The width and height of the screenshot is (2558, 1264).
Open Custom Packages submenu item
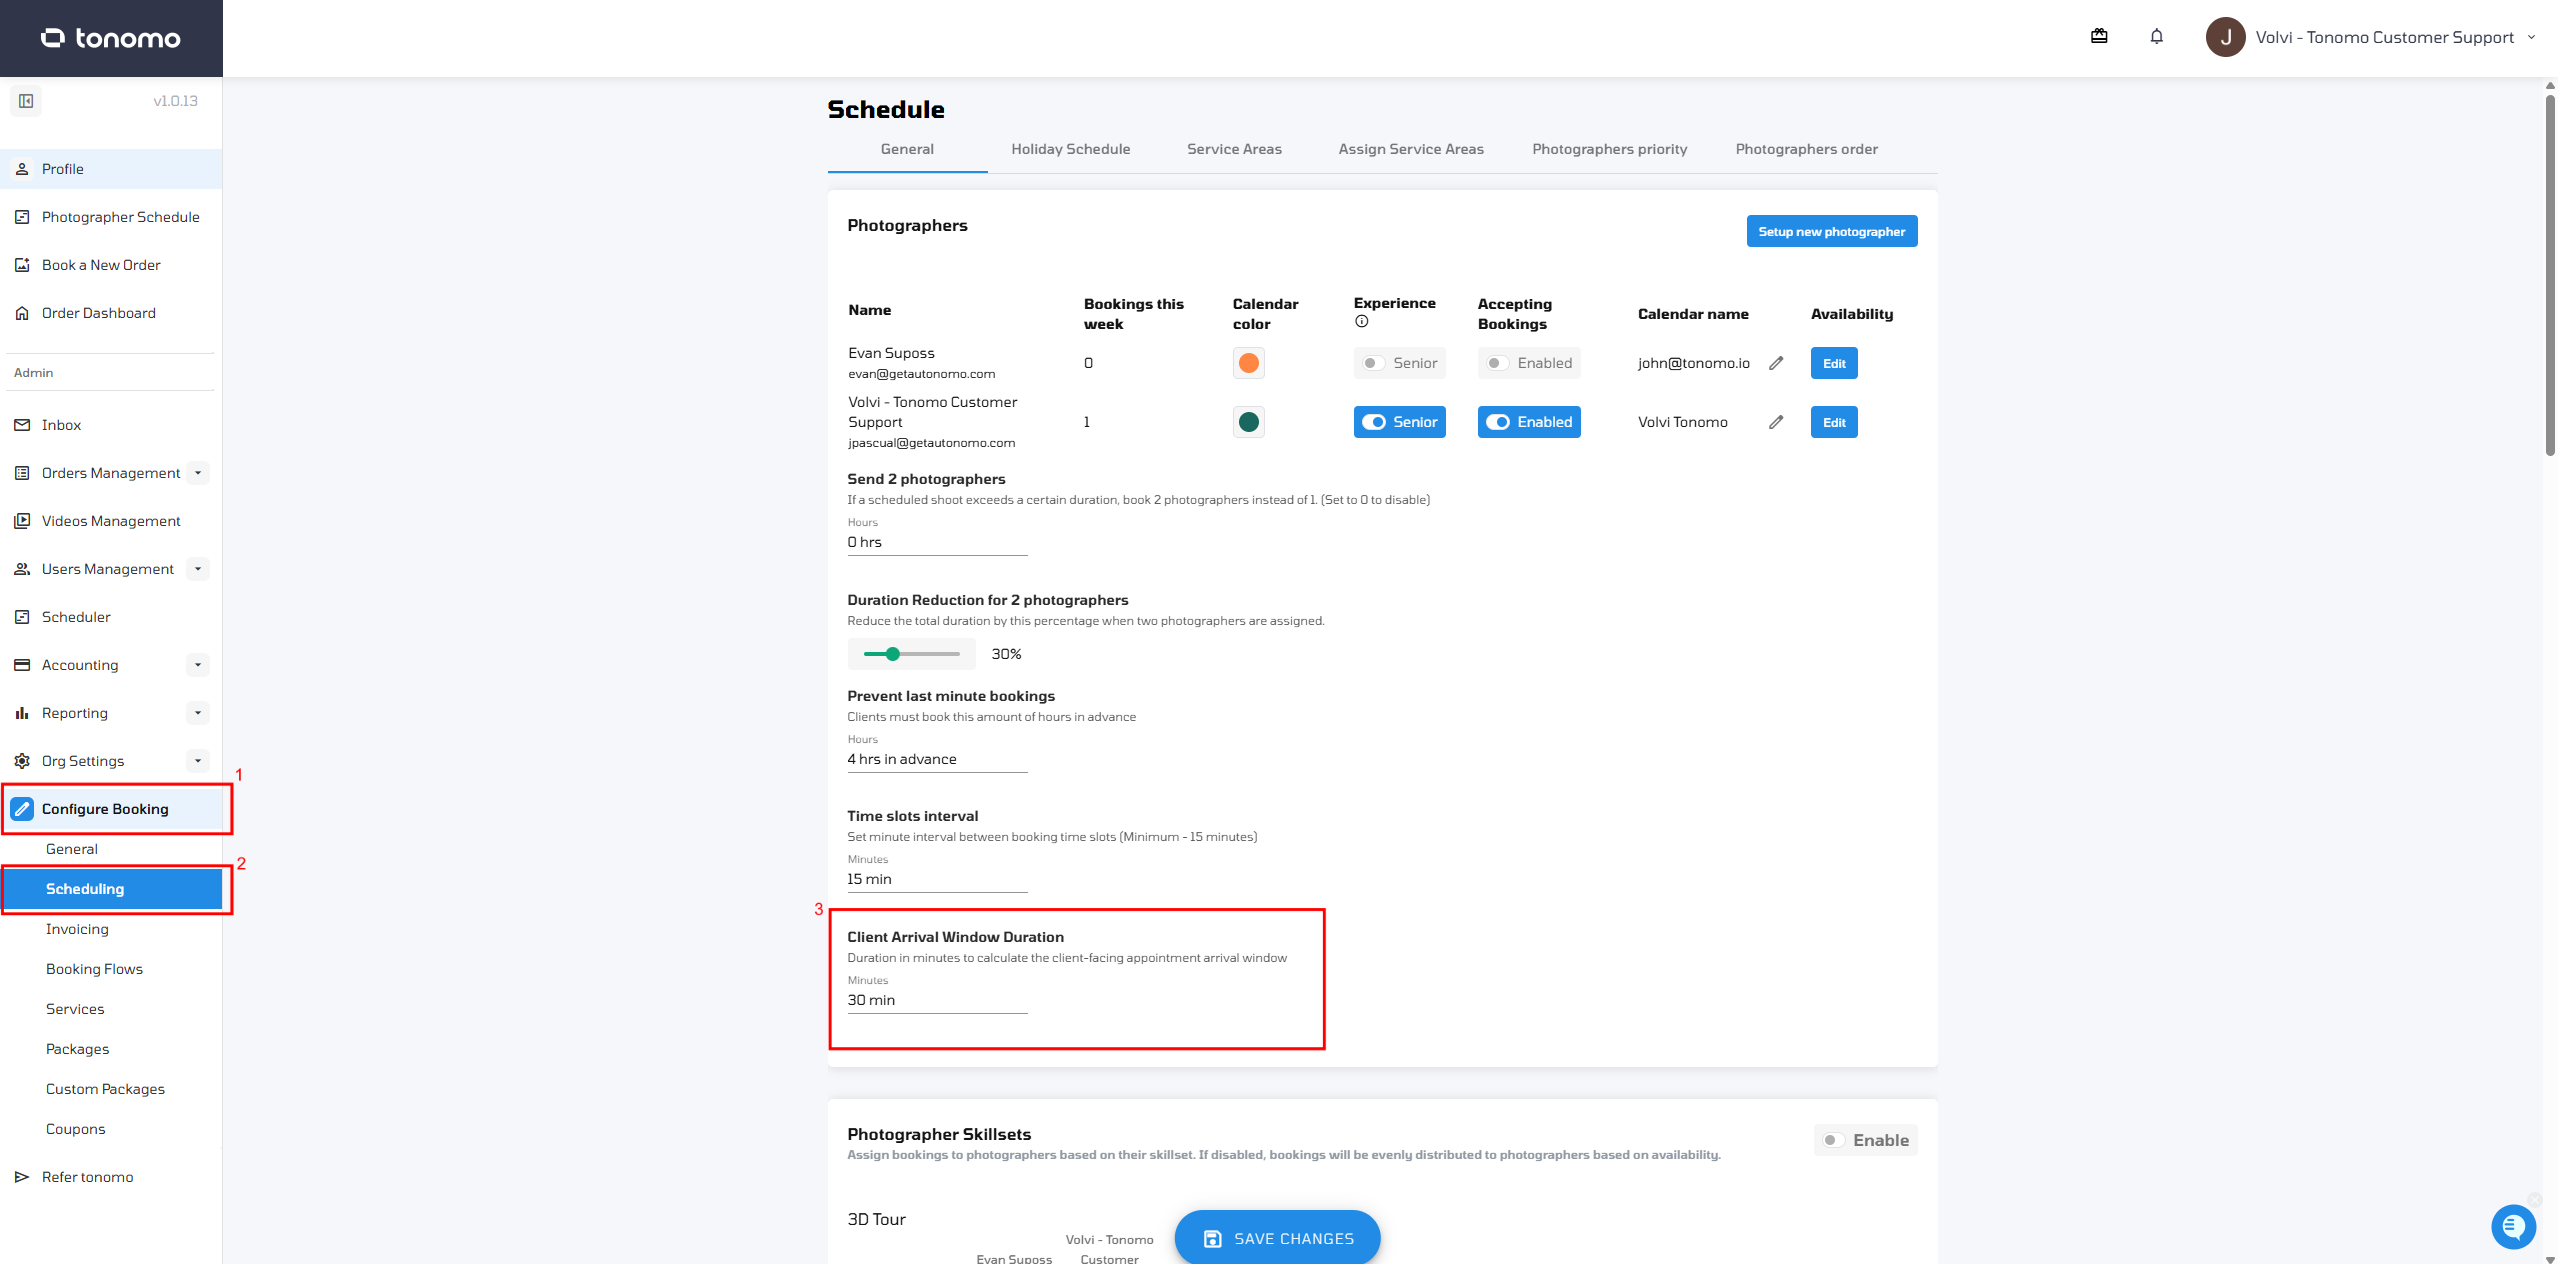[x=105, y=1089]
